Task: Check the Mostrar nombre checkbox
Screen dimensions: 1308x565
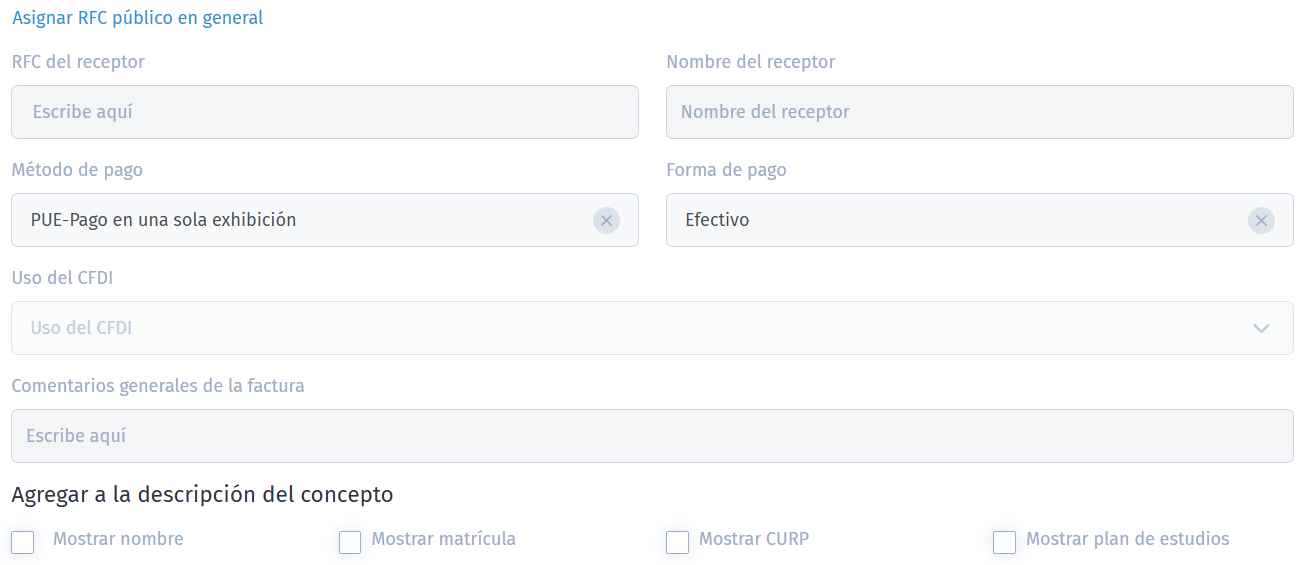Action: click(x=23, y=542)
